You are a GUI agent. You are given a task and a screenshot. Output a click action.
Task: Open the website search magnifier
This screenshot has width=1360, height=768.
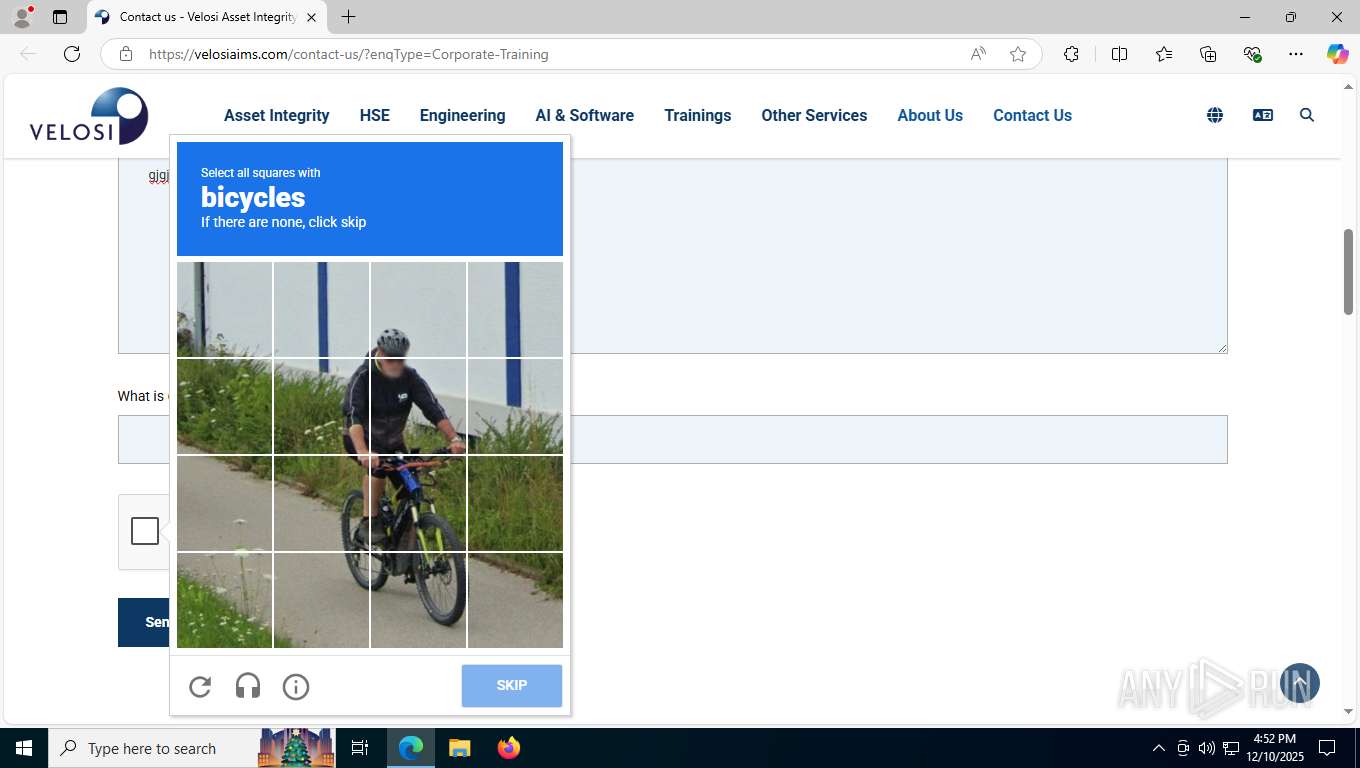1307,115
